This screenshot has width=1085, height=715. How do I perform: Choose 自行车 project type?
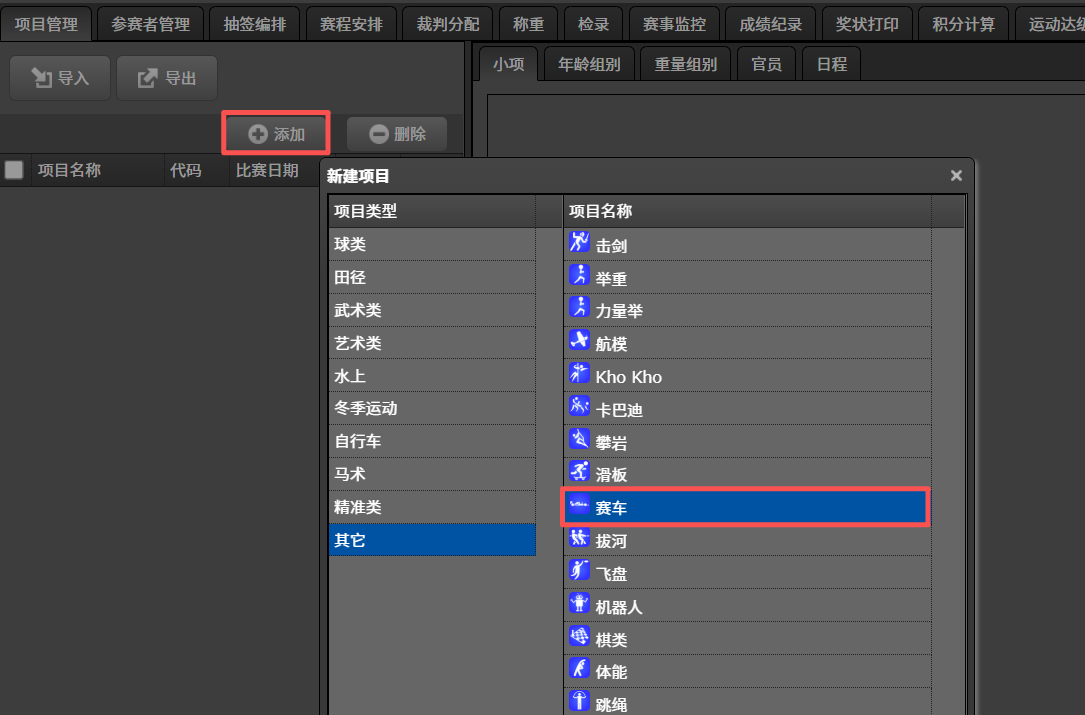(432, 442)
